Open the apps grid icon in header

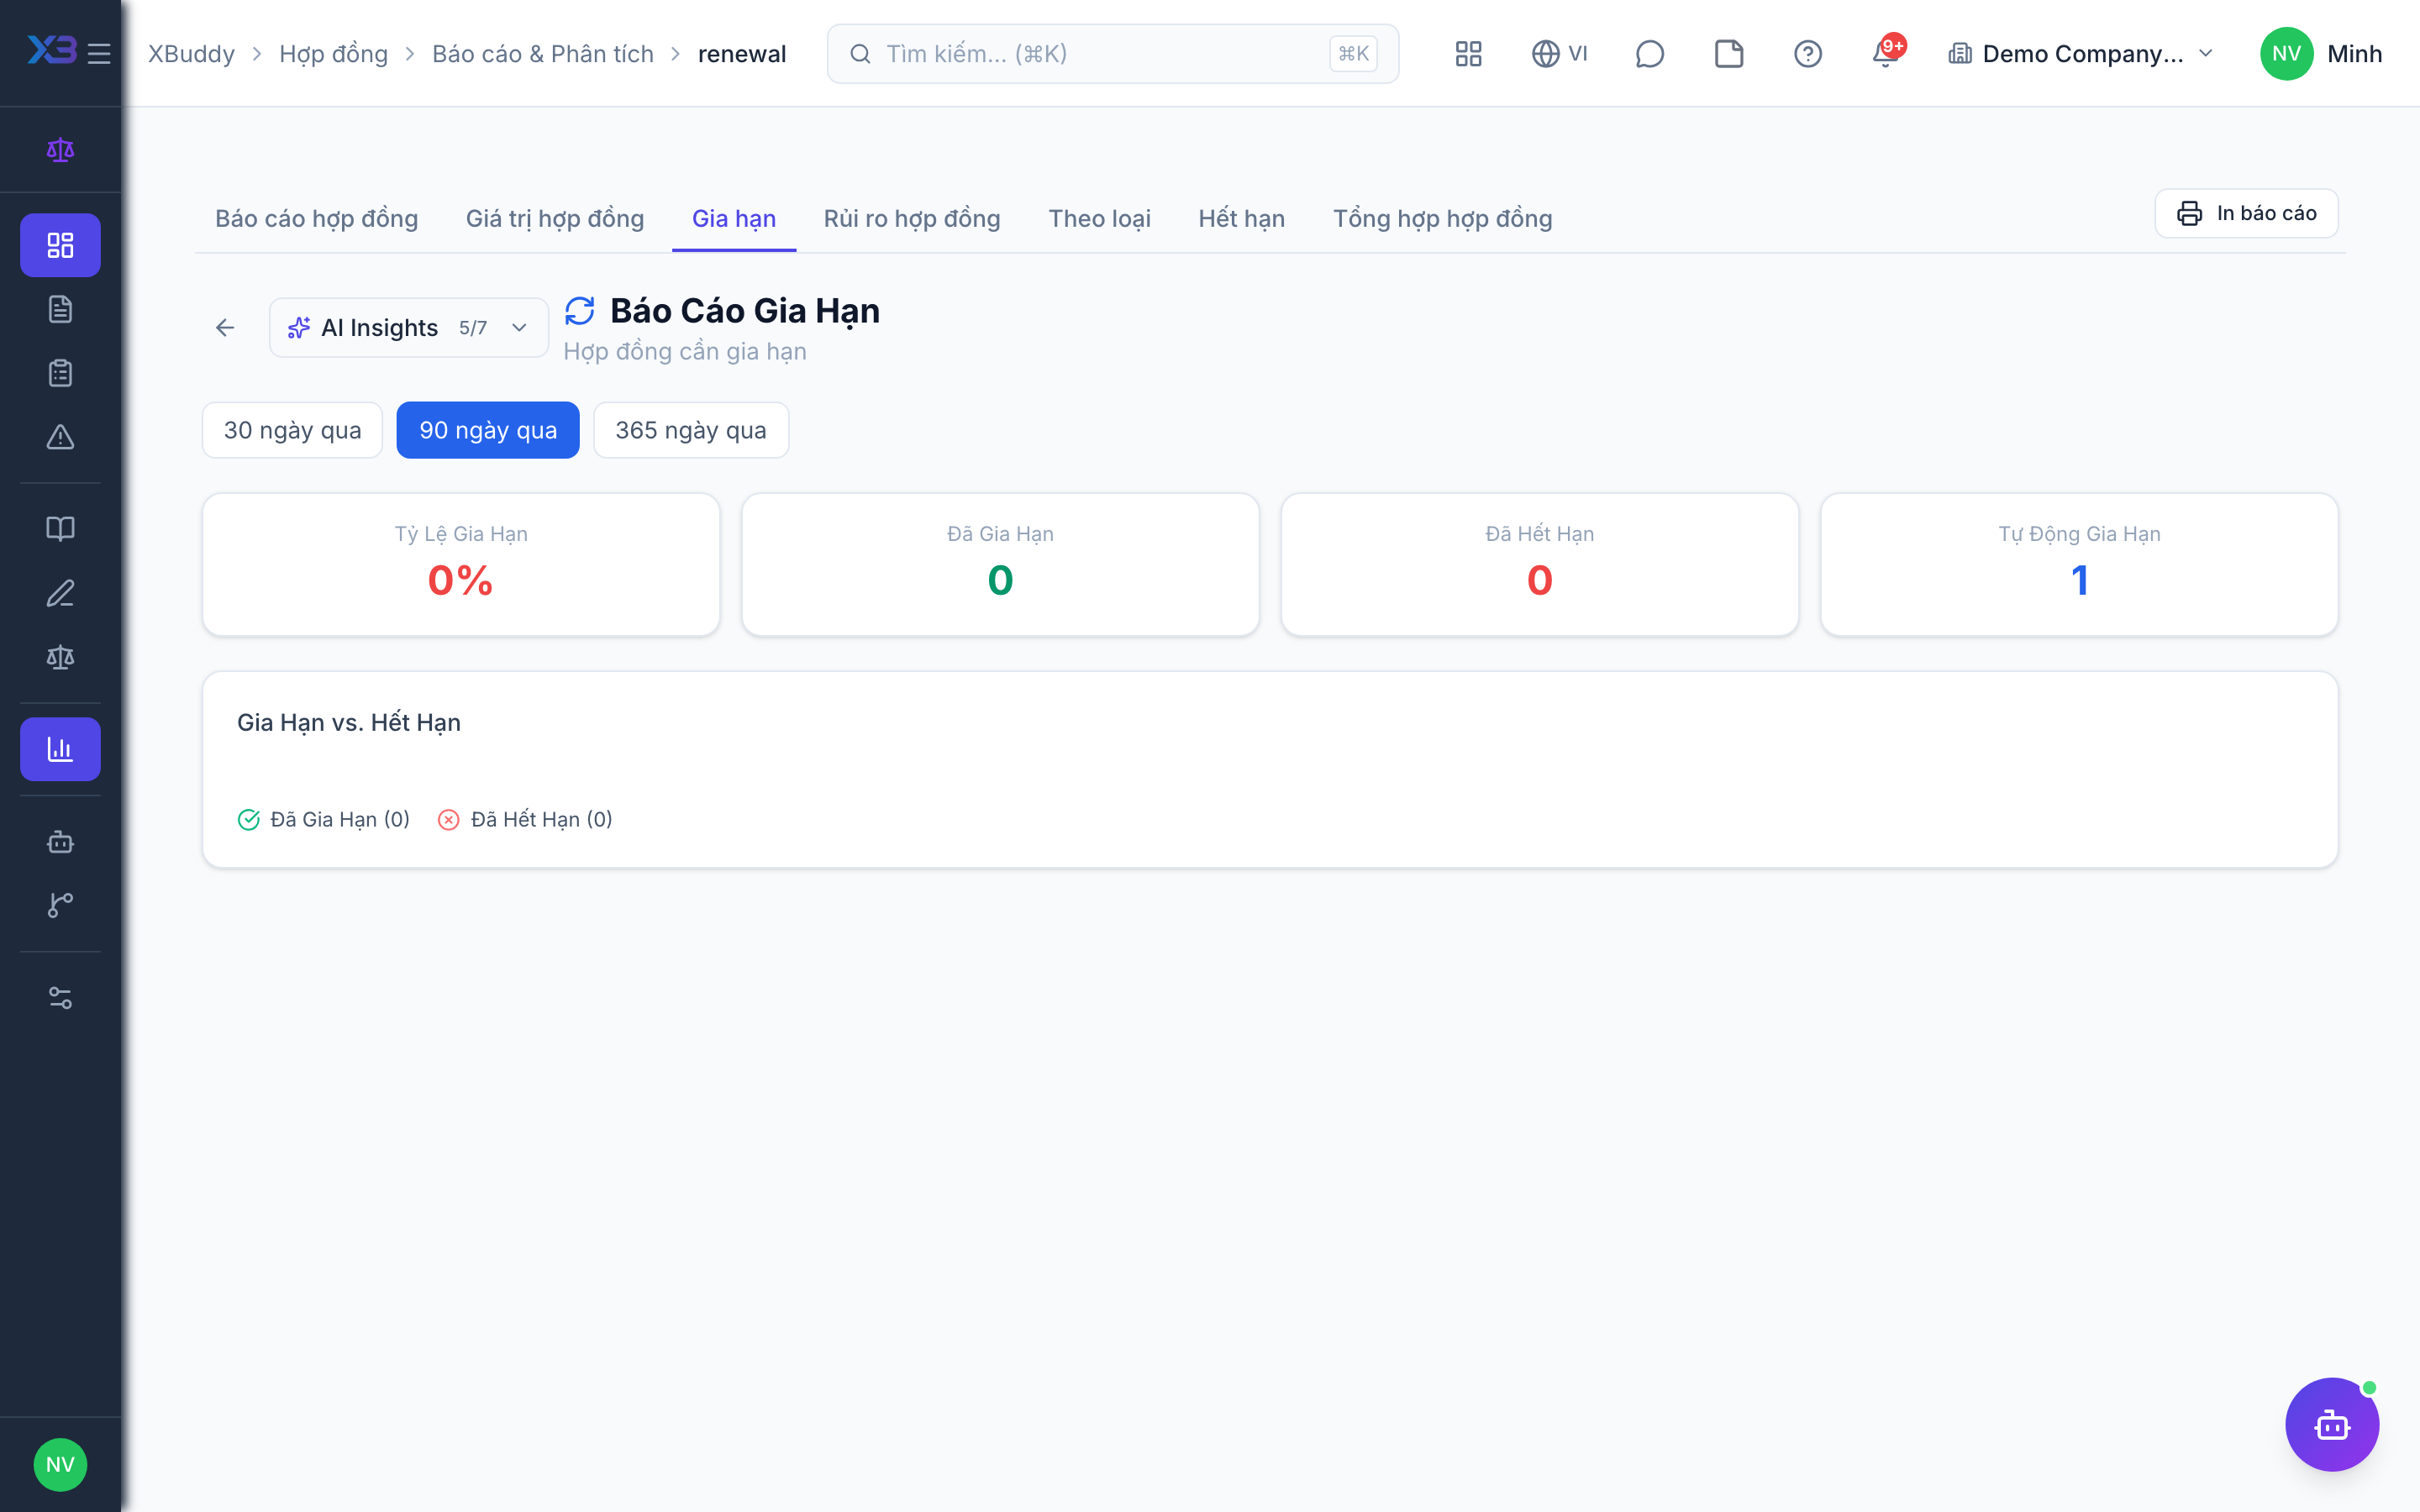[x=1468, y=53]
